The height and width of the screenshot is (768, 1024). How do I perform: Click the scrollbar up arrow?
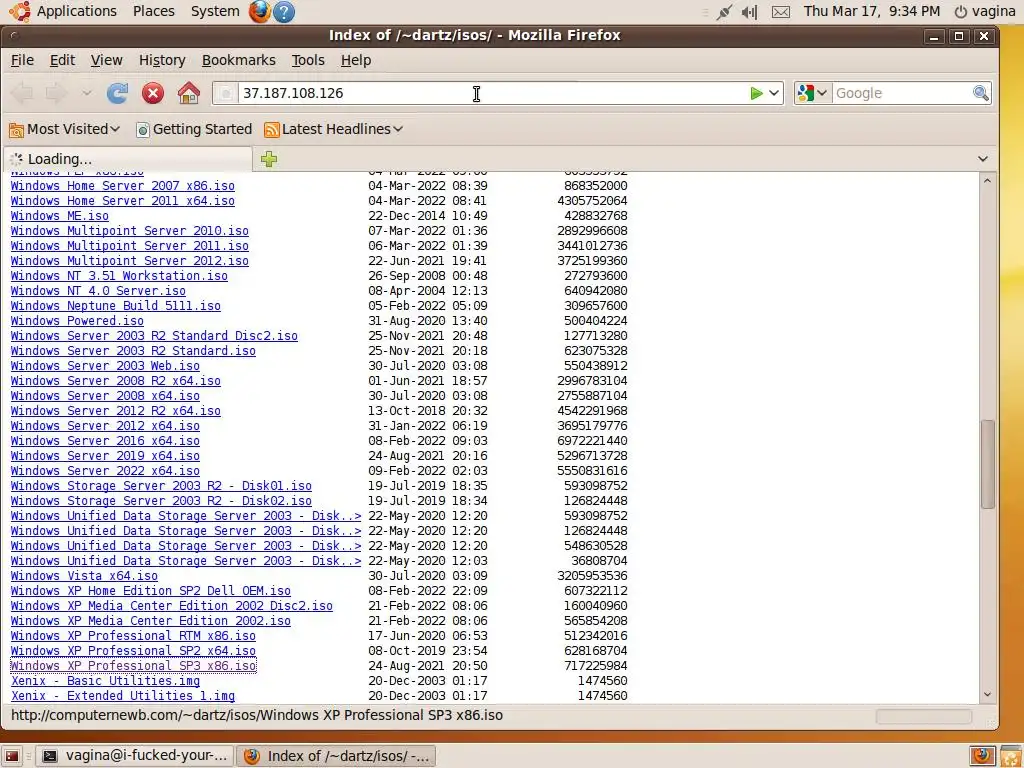tap(987, 180)
